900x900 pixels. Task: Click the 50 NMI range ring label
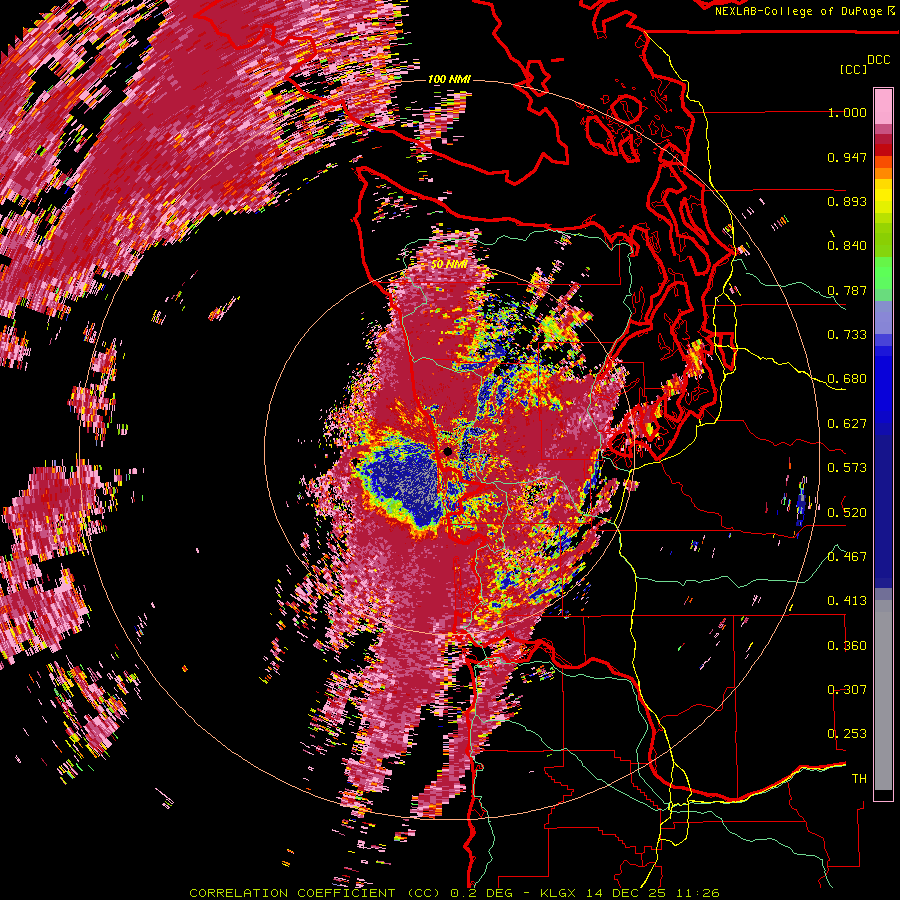(449, 265)
